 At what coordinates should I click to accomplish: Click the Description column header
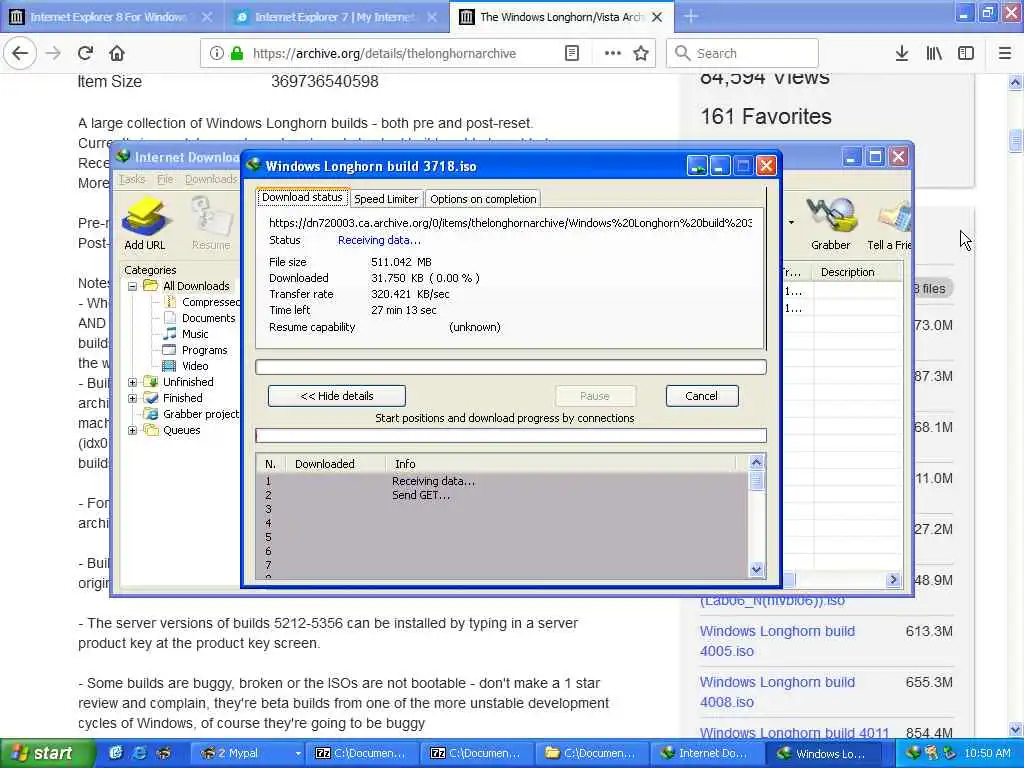tap(857, 272)
